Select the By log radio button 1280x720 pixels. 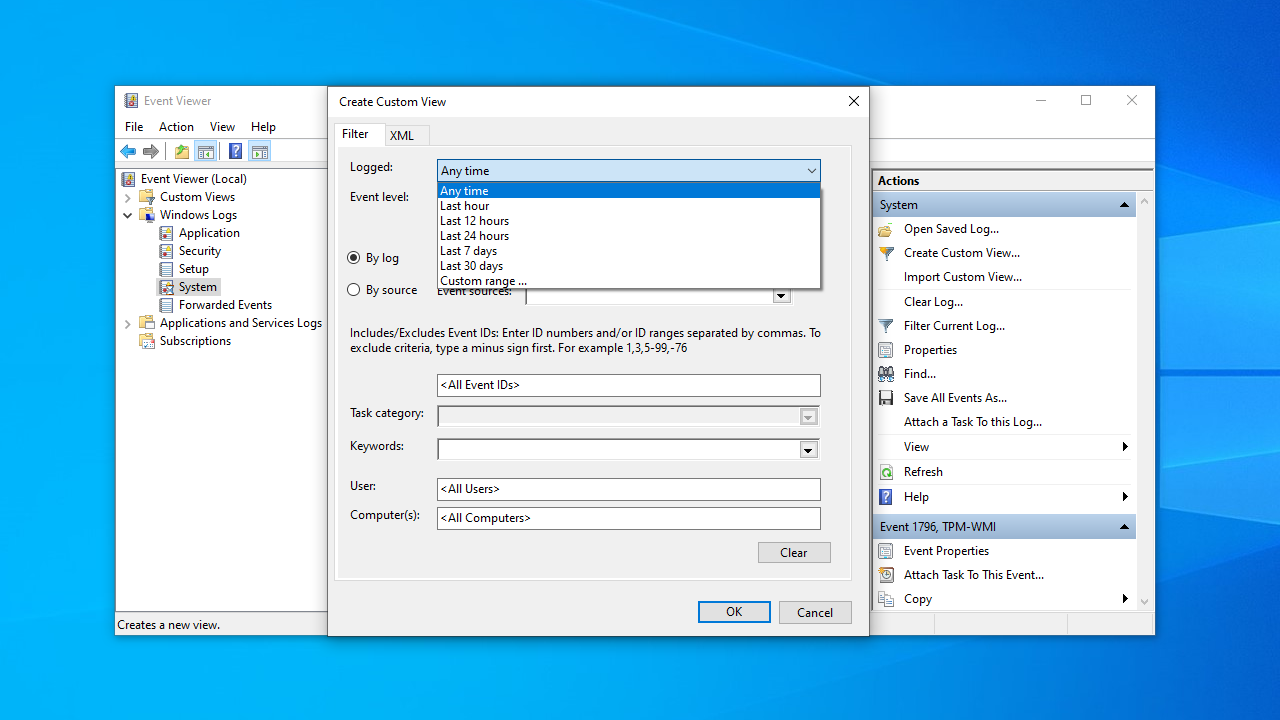(354, 258)
